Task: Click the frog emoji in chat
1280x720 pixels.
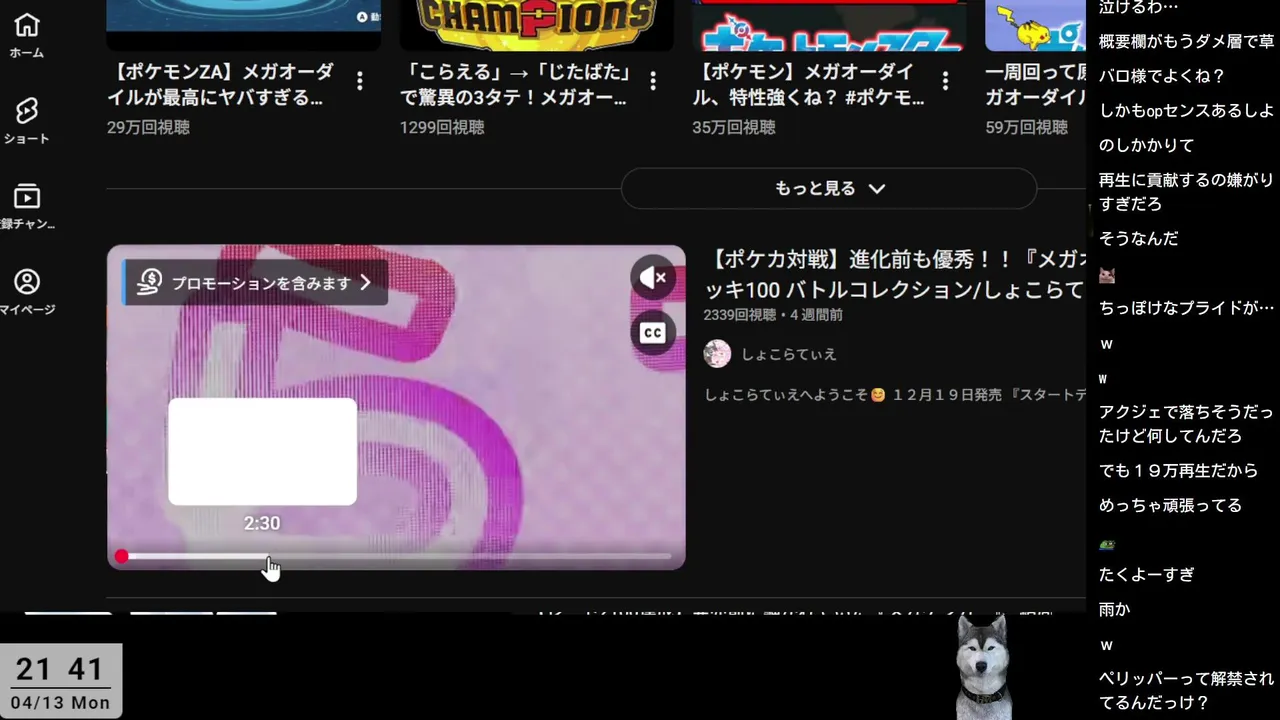Action: (1107, 544)
